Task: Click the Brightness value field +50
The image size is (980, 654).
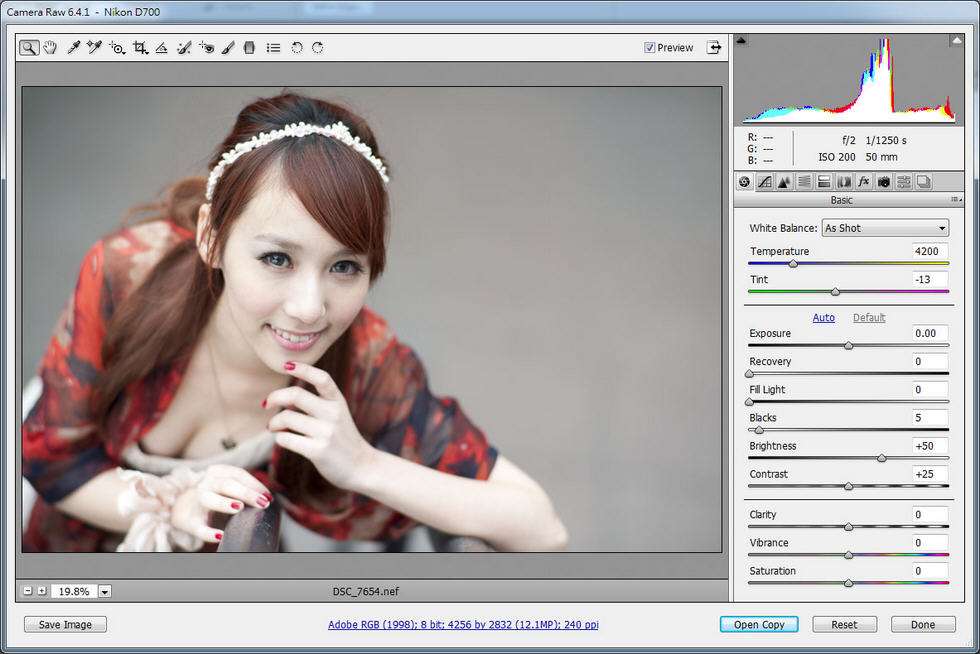Action: 929,446
